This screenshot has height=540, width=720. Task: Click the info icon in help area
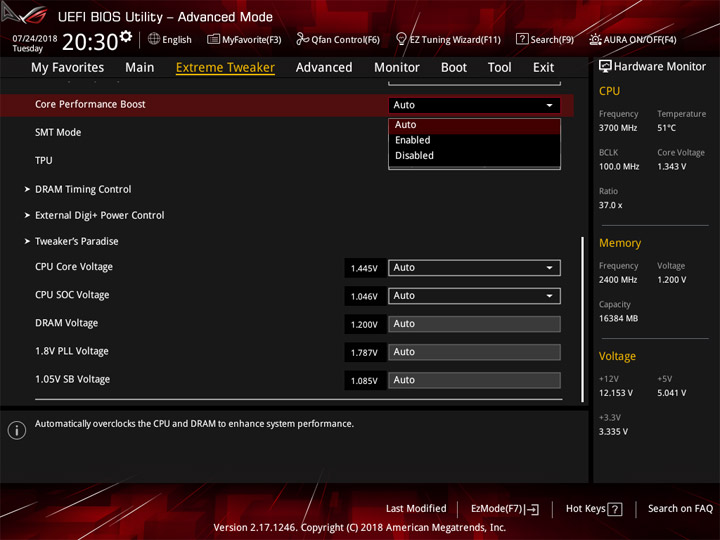pos(17,430)
